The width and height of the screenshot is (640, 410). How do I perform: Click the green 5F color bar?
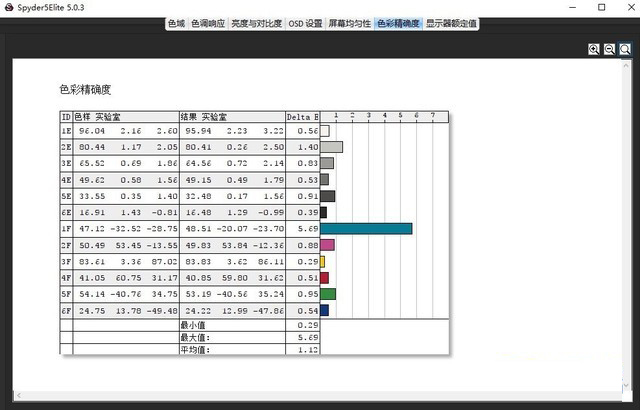[x=328, y=294]
